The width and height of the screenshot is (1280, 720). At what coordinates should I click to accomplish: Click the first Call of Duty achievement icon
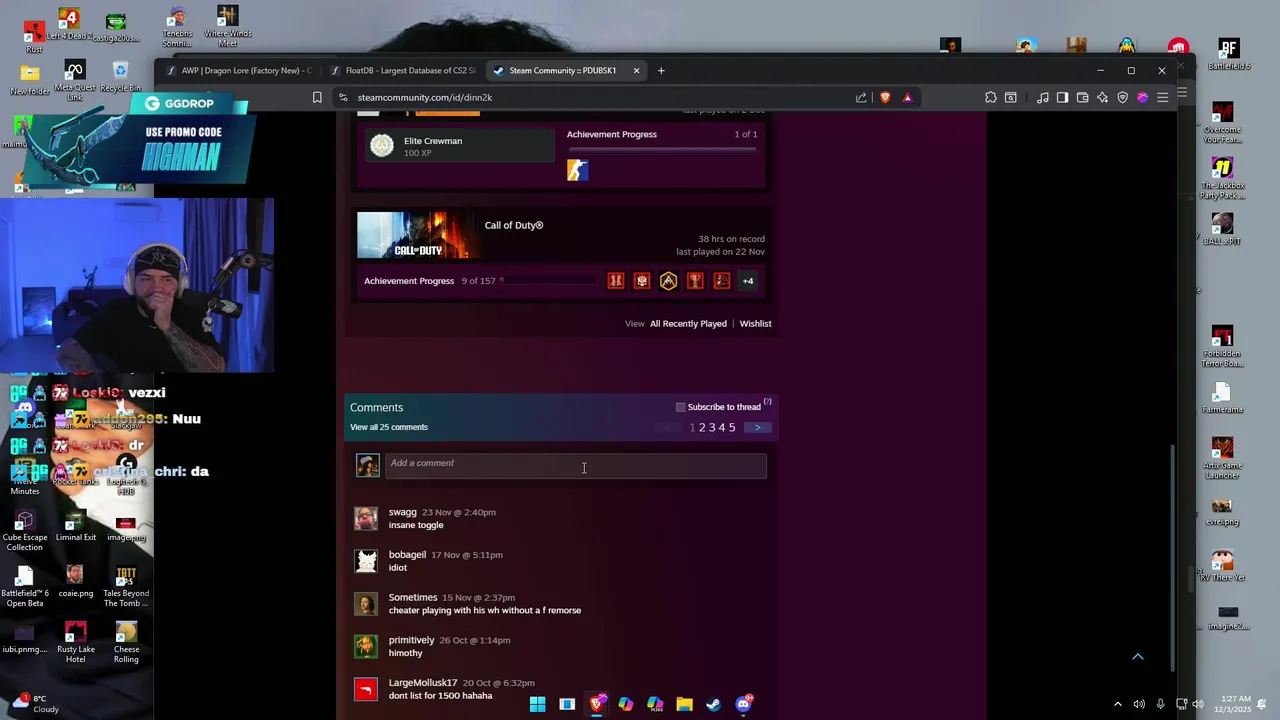pyautogui.click(x=616, y=281)
